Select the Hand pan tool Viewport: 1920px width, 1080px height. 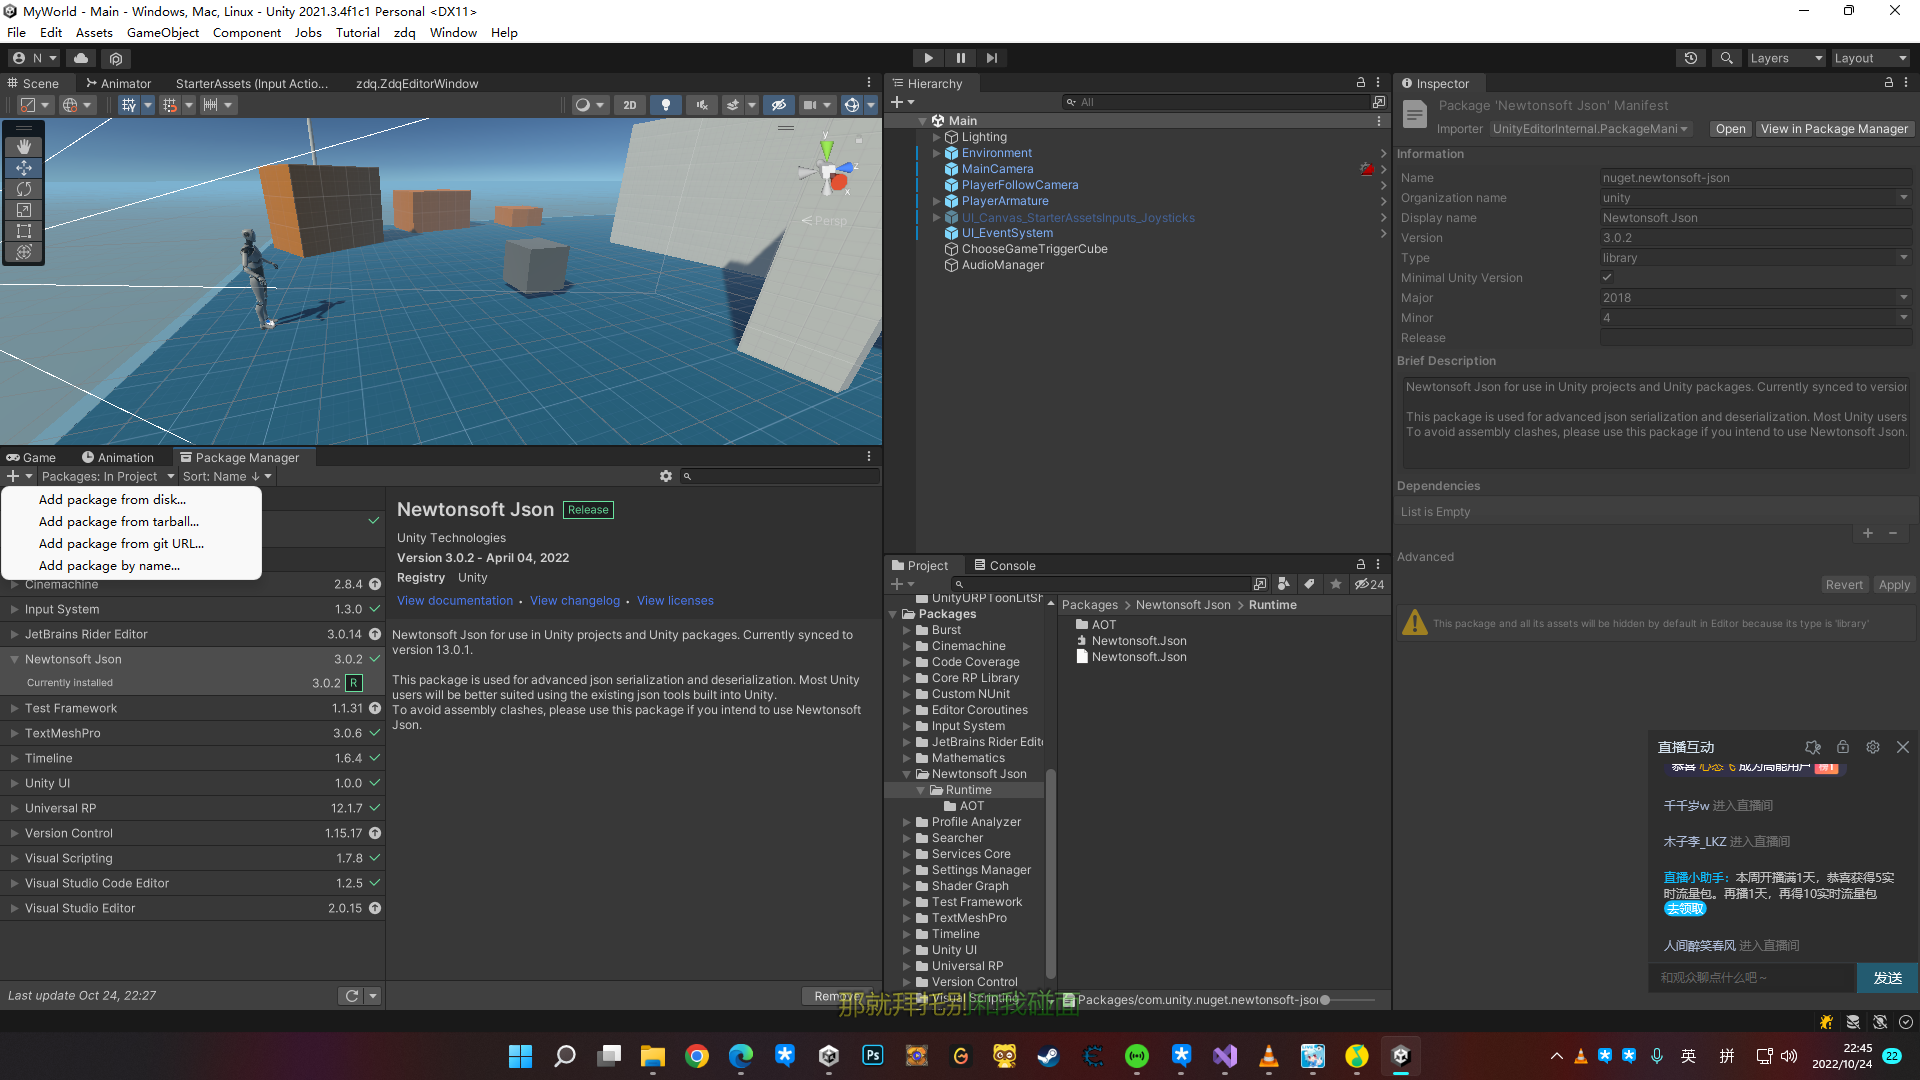pyautogui.click(x=23, y=147)
